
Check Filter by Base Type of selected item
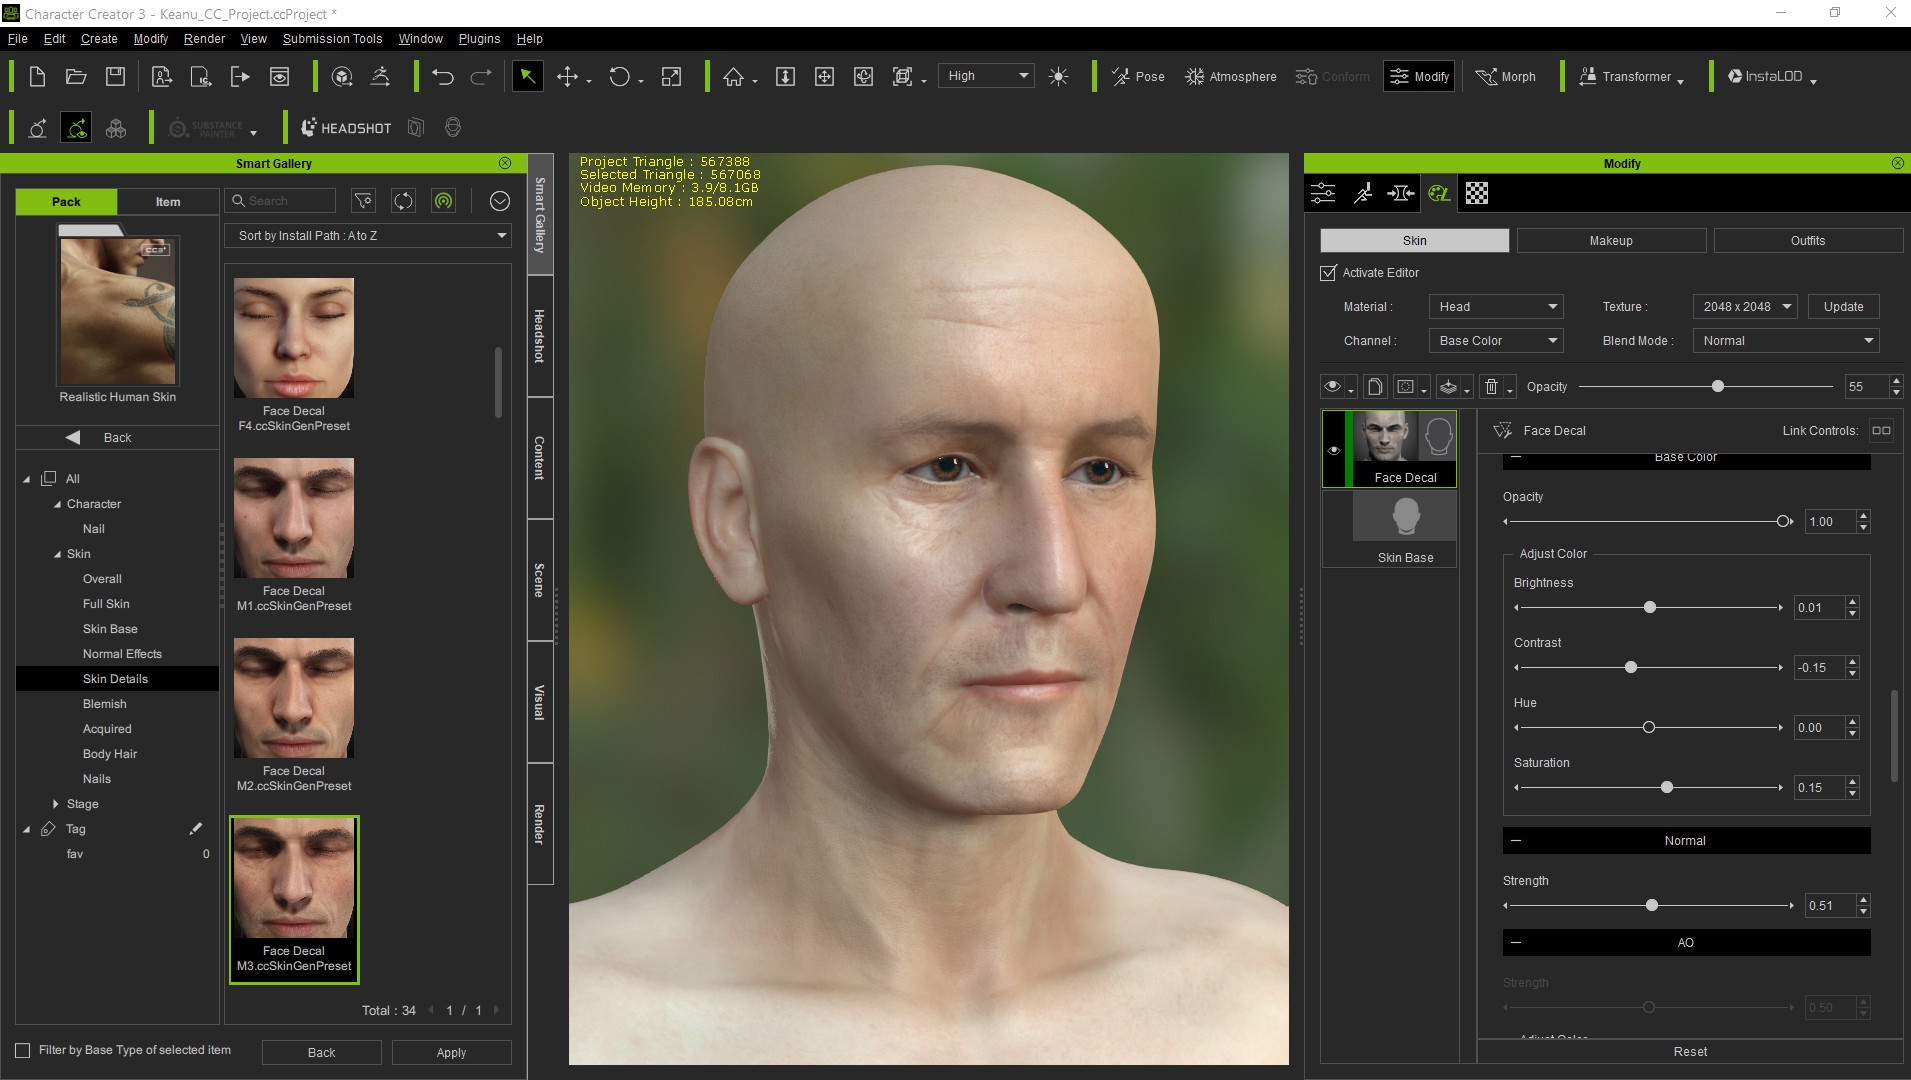(23, 1050)
